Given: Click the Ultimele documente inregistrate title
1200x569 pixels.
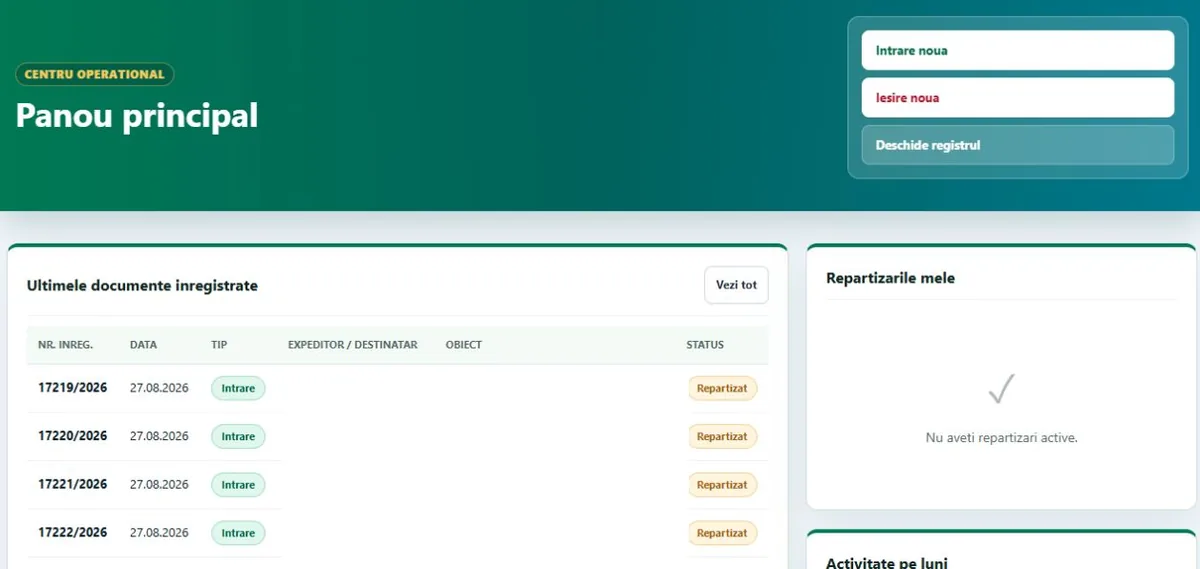Looking at the screenshot, I should (x=142, y=286).
